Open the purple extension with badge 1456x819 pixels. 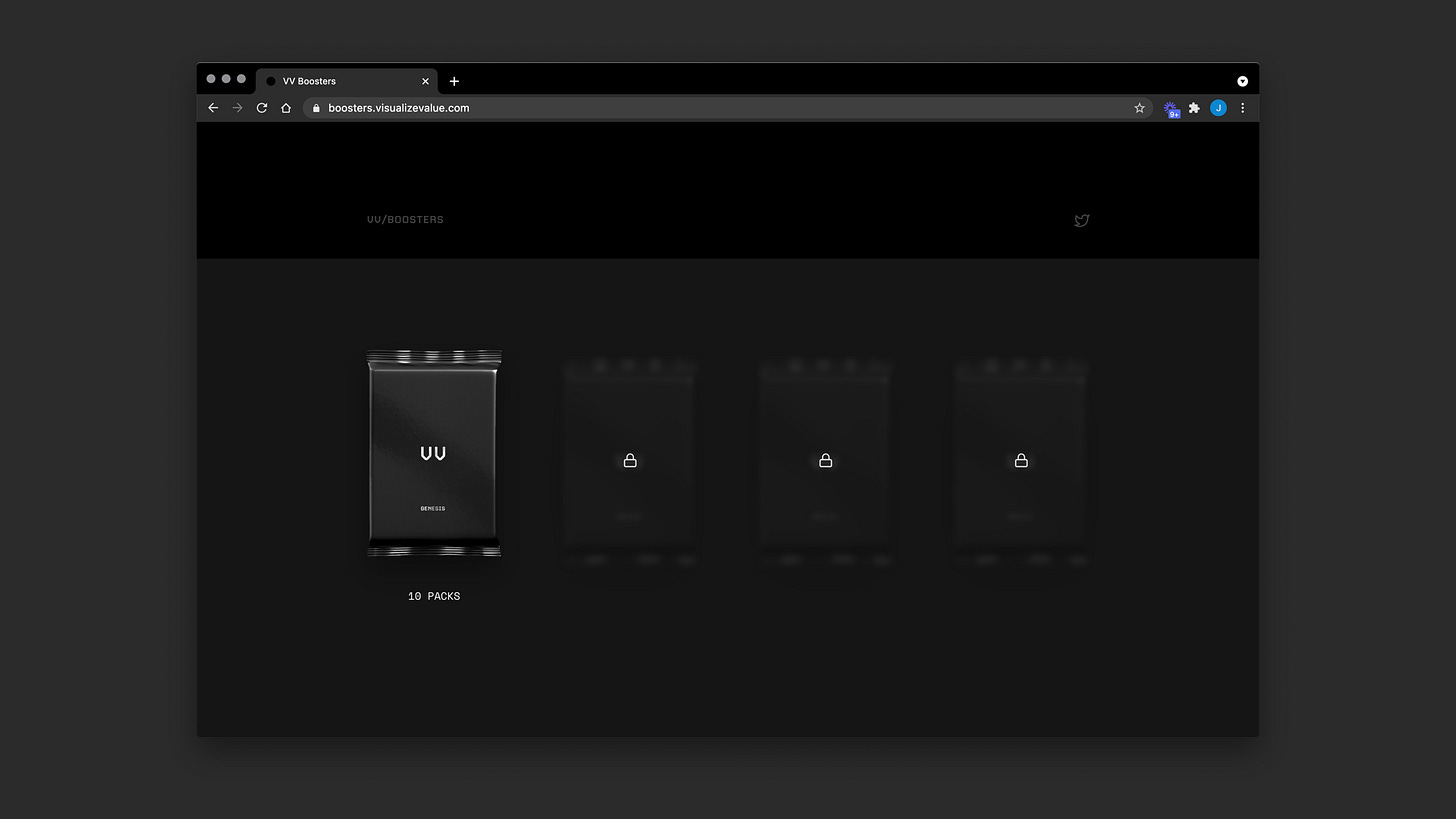(x=1171, y=108)
